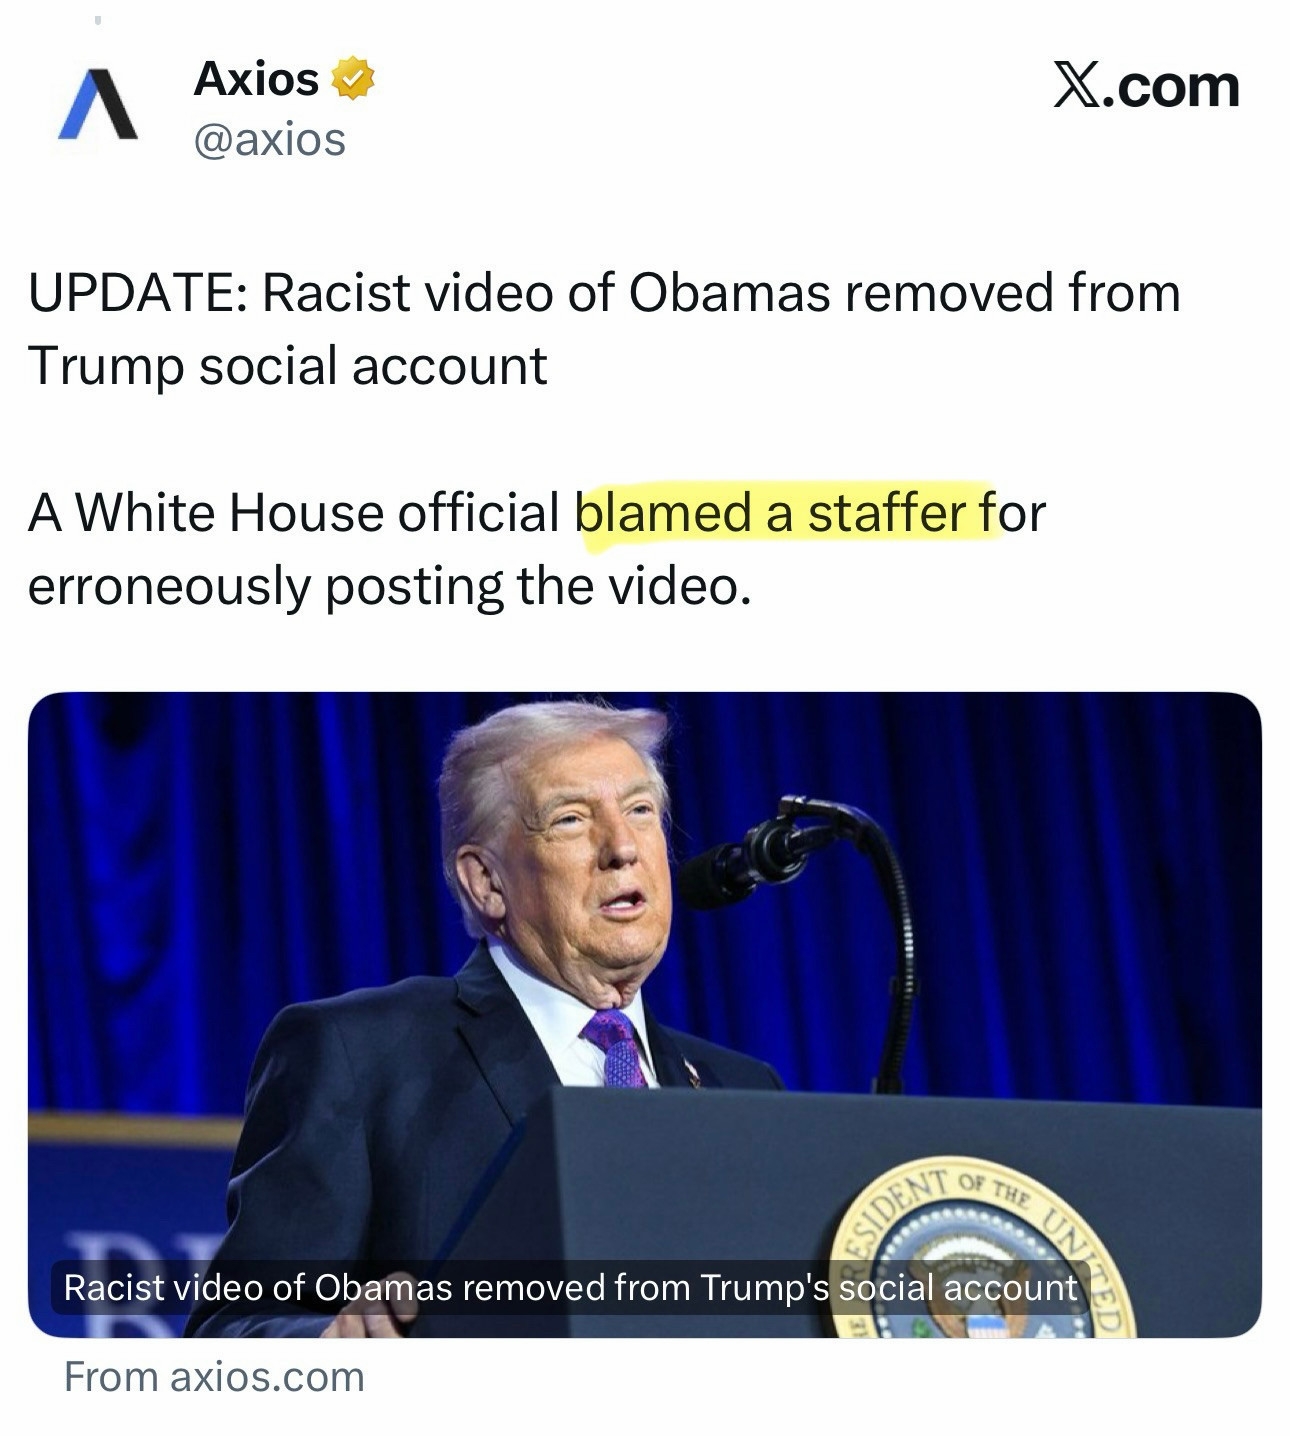Click the purple tie in the photo
Screen dimensions: 1290x1436
point(616,1047)
